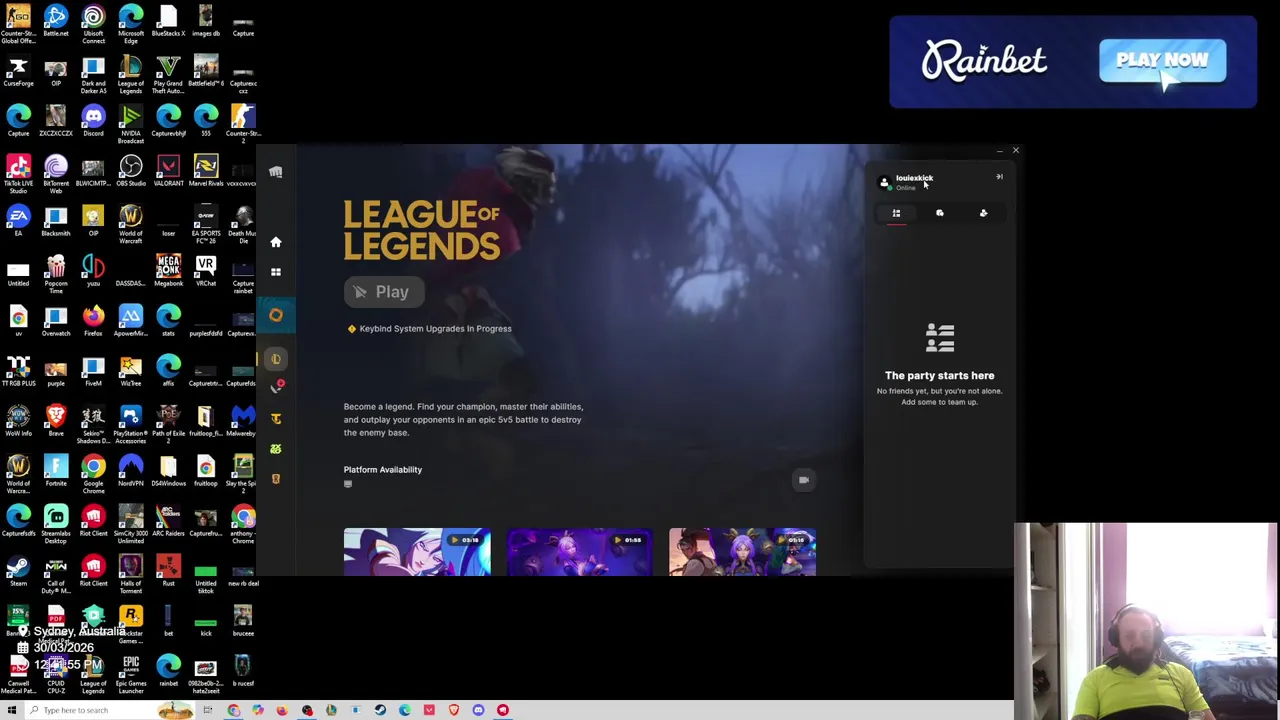The image size is (1280, 720).
Task: Click Keybind System Upgrades In Progress notice
Action: pyautogui.click(x=429, y=328)
